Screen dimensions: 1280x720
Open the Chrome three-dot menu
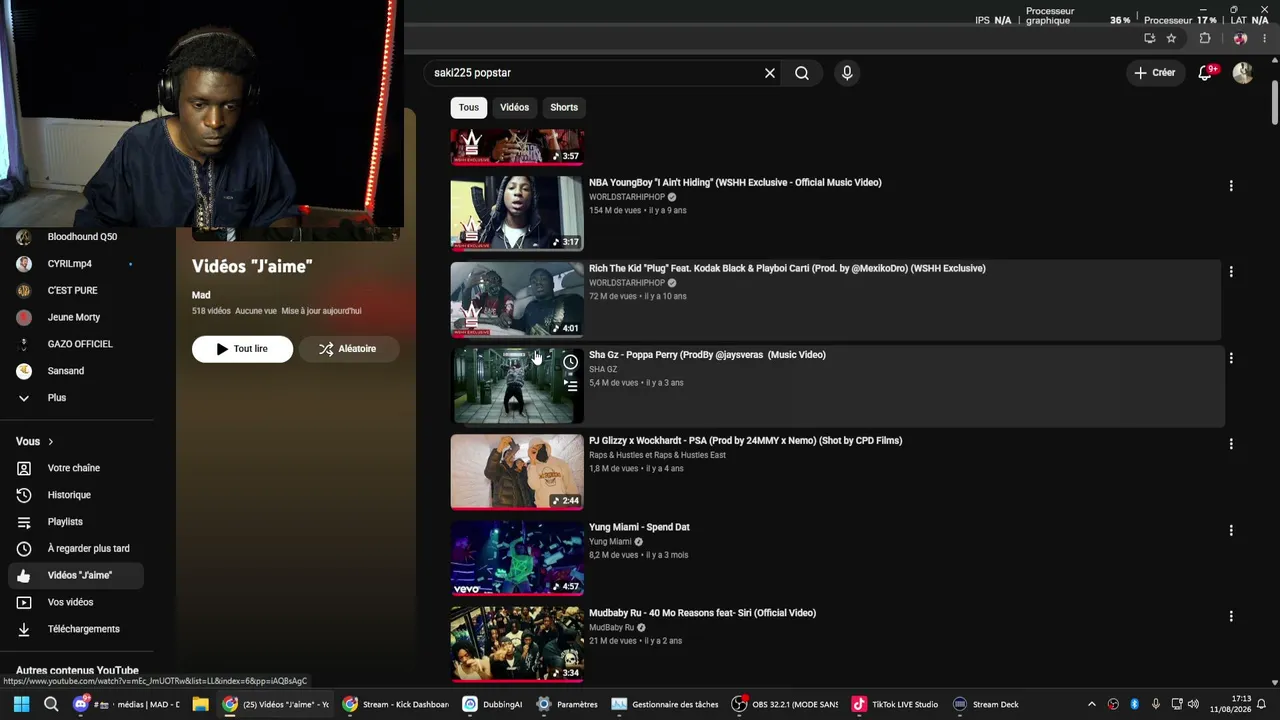[x=1265, y=39]
